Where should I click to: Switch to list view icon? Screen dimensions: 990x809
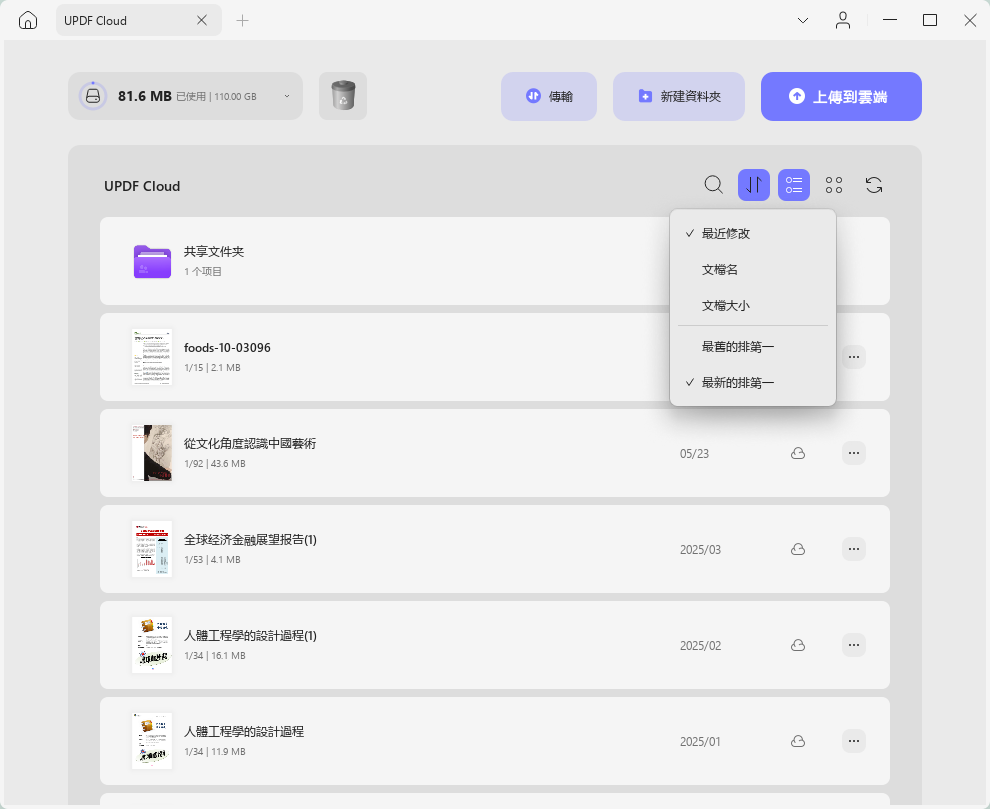click(794, 185)
